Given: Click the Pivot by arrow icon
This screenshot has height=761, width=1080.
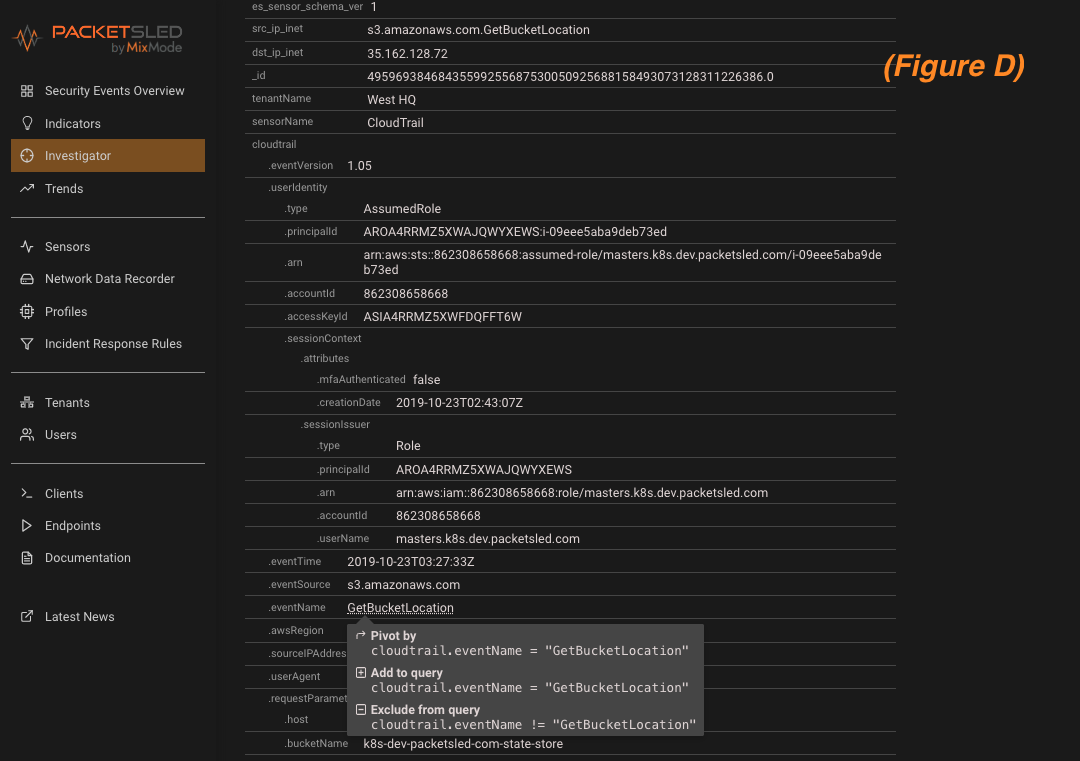Looking at the screenshot, I should point(360,635).
